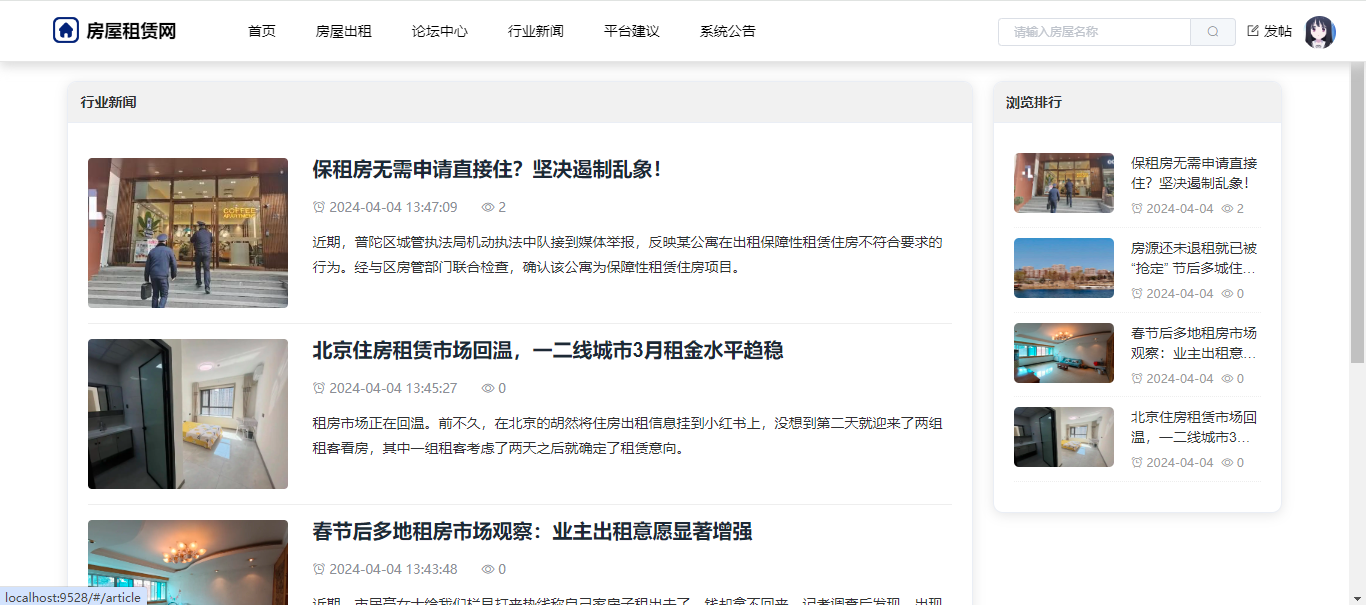Open the user avatar in the header
Screen dimensions: 1366x605
pos(1320,32)
